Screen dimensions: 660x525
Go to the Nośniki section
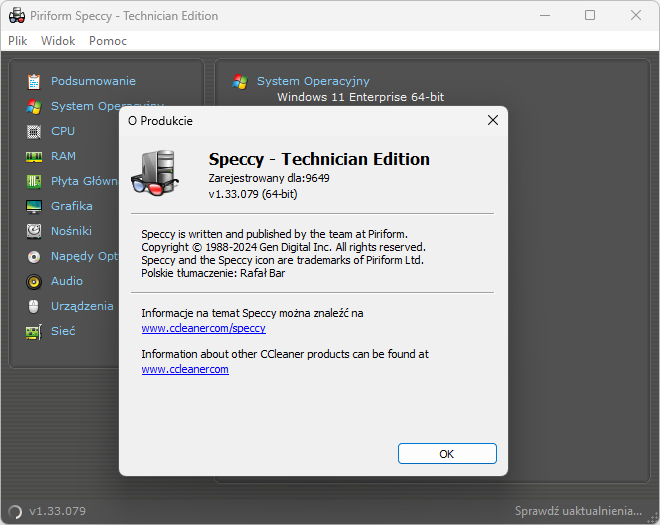tap(71, 231)
